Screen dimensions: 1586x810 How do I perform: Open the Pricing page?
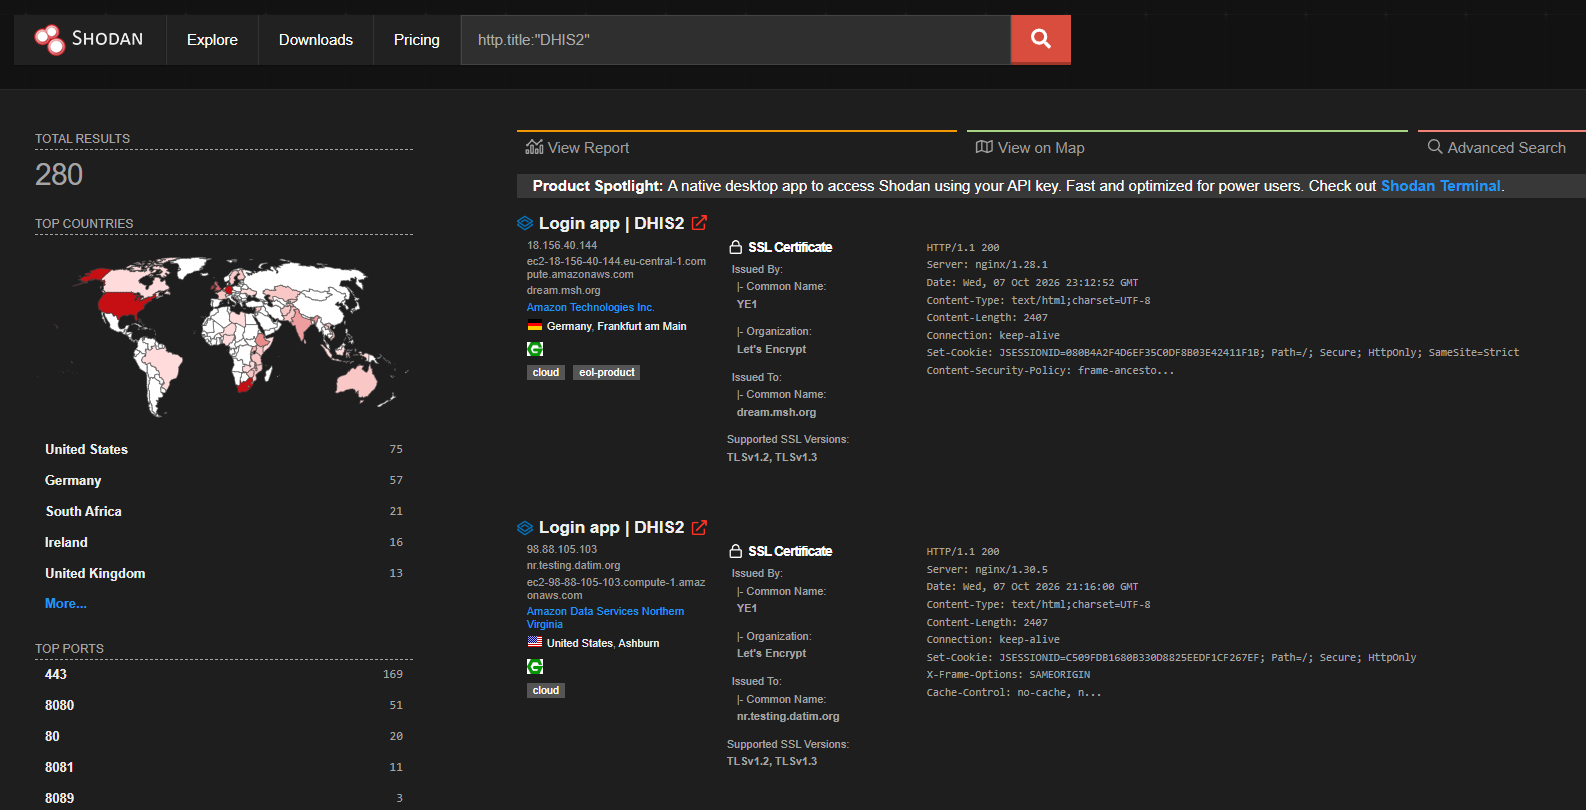417,39
